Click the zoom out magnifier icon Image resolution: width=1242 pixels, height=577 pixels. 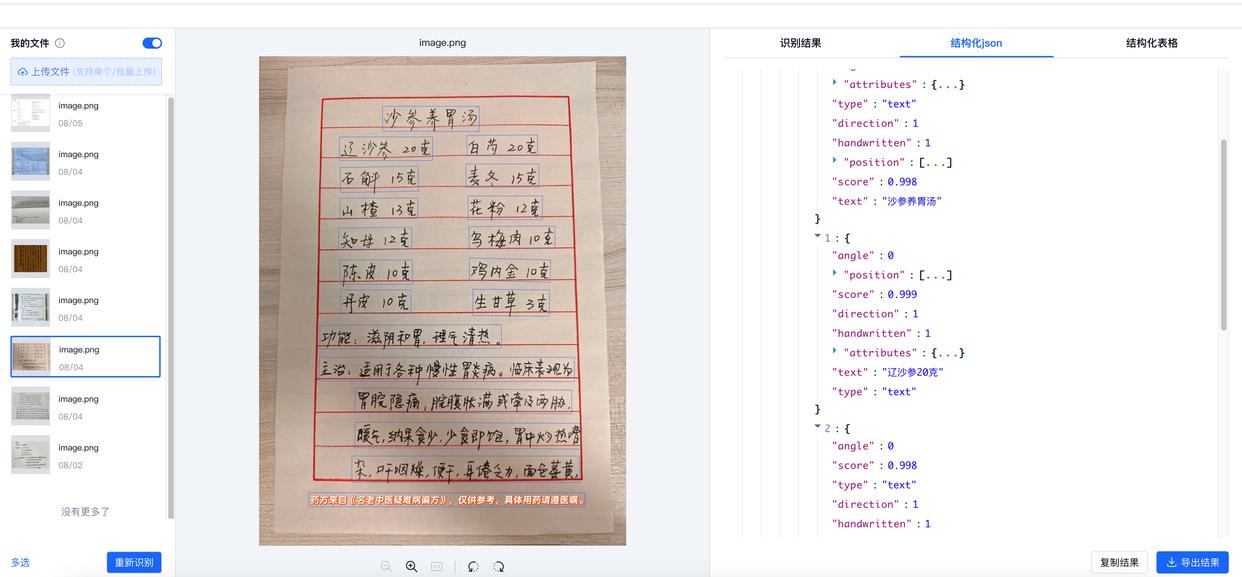point(386,566)
